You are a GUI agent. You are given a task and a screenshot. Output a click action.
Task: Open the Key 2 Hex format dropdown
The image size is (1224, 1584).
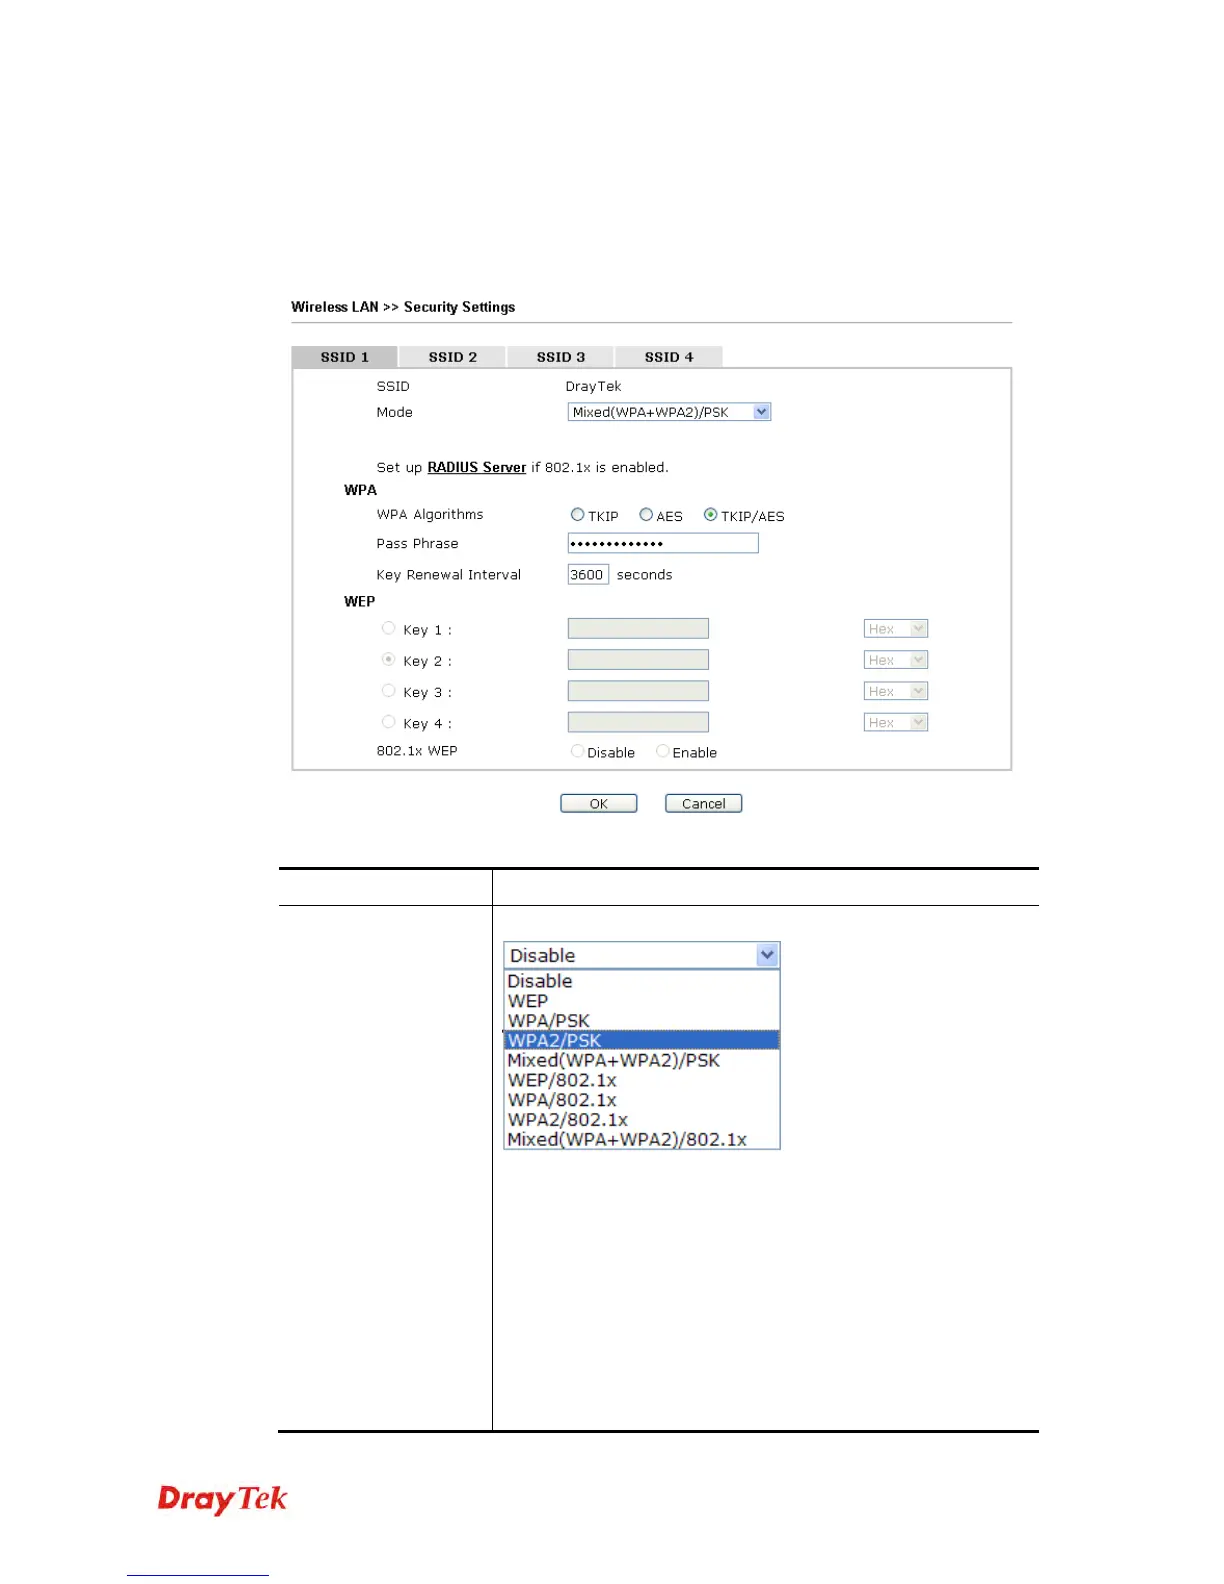(896, 660)
